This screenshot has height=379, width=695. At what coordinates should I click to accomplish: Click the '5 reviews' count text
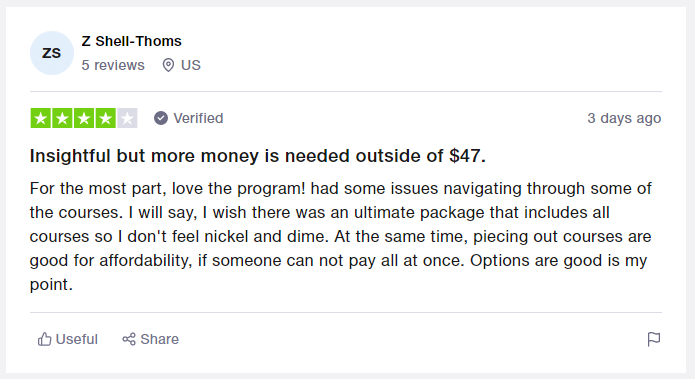pyautogui.click(x=113, y=65)
